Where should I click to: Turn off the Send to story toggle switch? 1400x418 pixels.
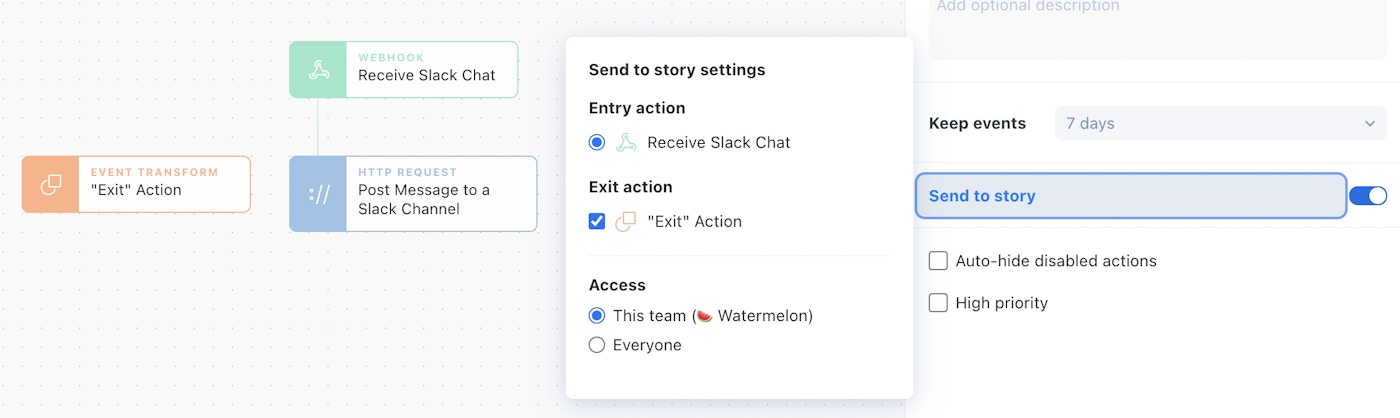[1367, 196]
